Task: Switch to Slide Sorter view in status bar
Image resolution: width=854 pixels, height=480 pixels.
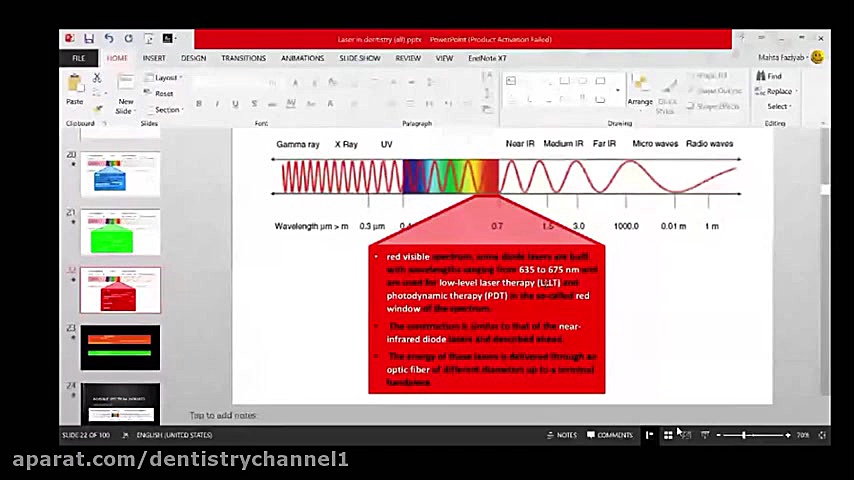Action: click(667, 435)
